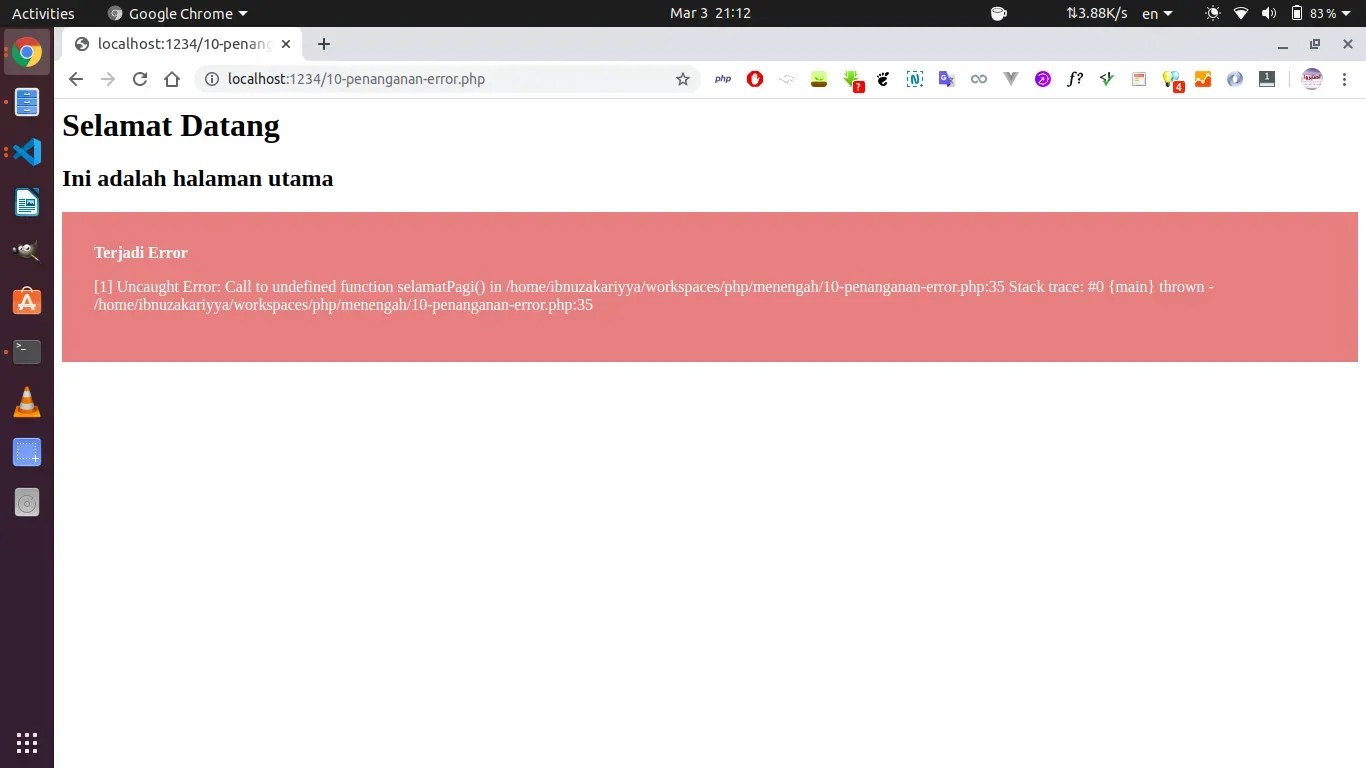Open the lightbulb extension showing 4 notifications

(x=1171, y=79)
